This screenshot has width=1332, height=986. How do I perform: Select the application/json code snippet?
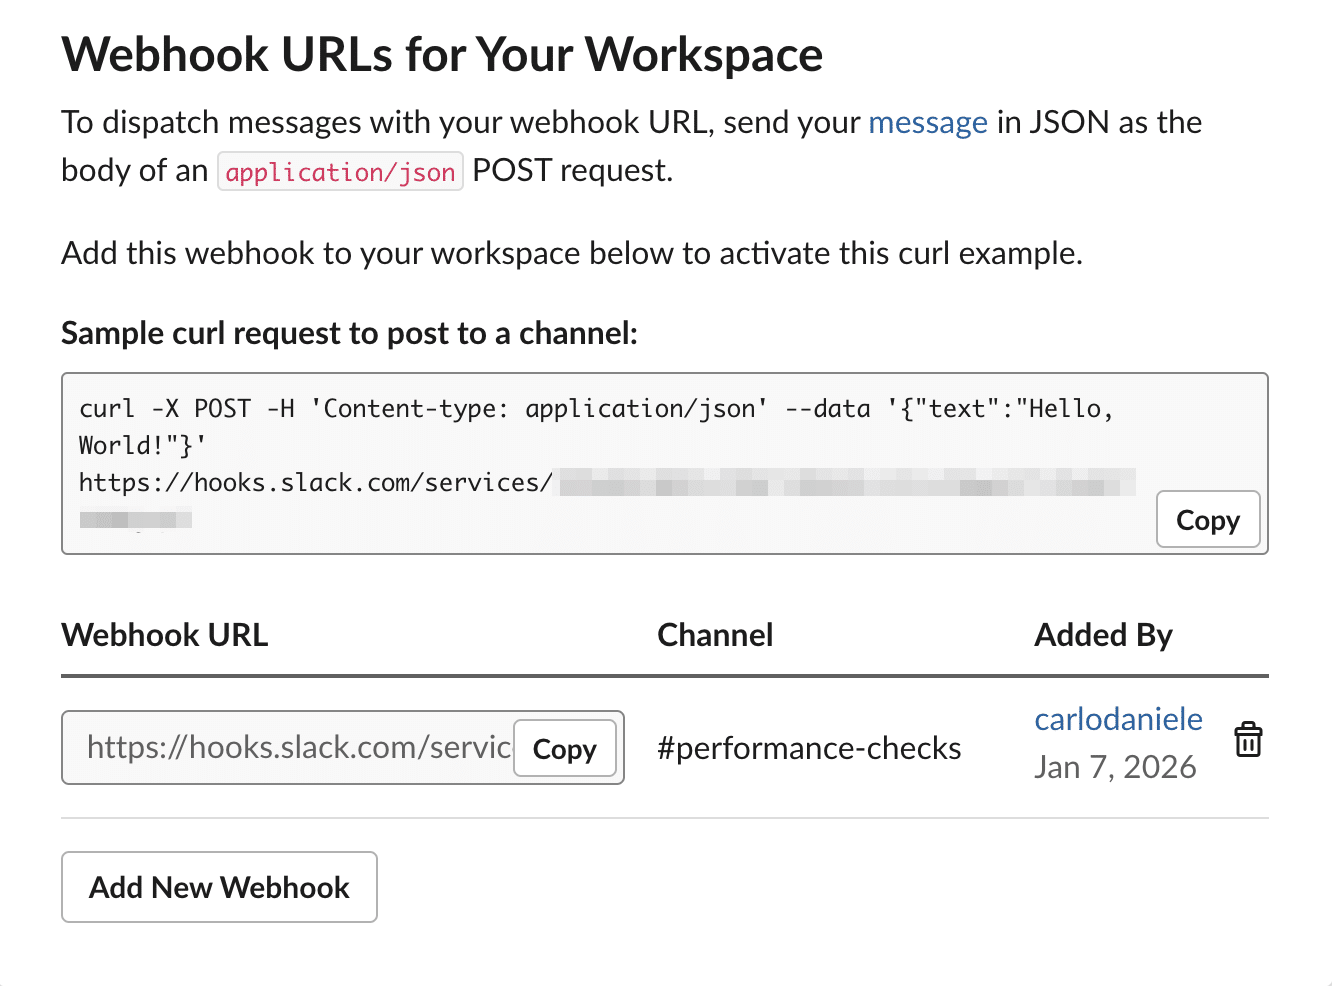pyautogui.click(x=340, y=171)
